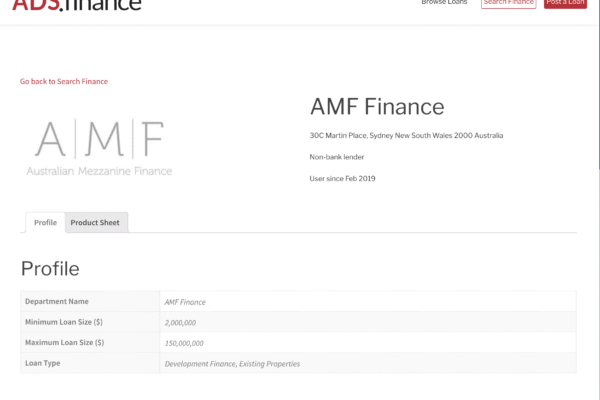Select the 2,000,000 minimum loan value
600x400 pixels.
click(180, 323)
